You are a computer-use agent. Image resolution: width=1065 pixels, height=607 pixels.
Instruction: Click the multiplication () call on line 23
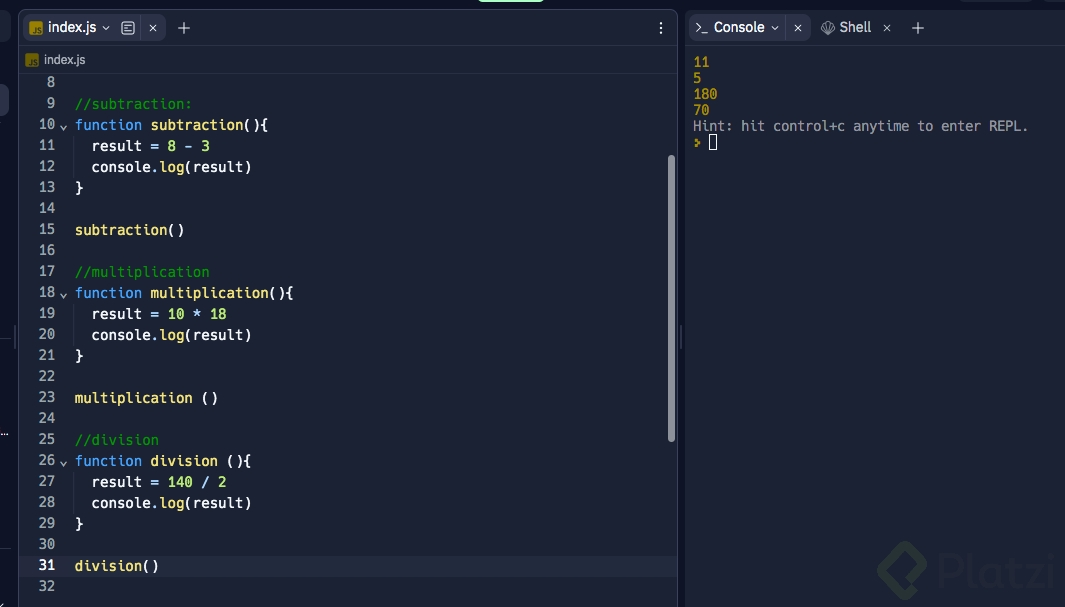[146, 398]
